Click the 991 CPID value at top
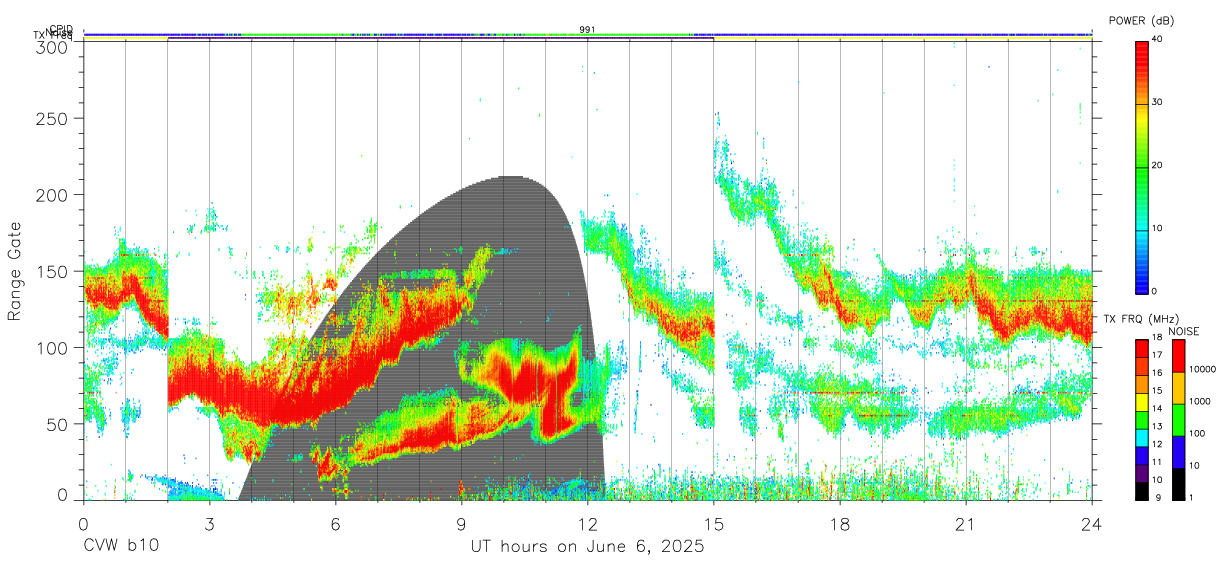The height and width of the screenshot is (567, 1228). tap(588, 30)
